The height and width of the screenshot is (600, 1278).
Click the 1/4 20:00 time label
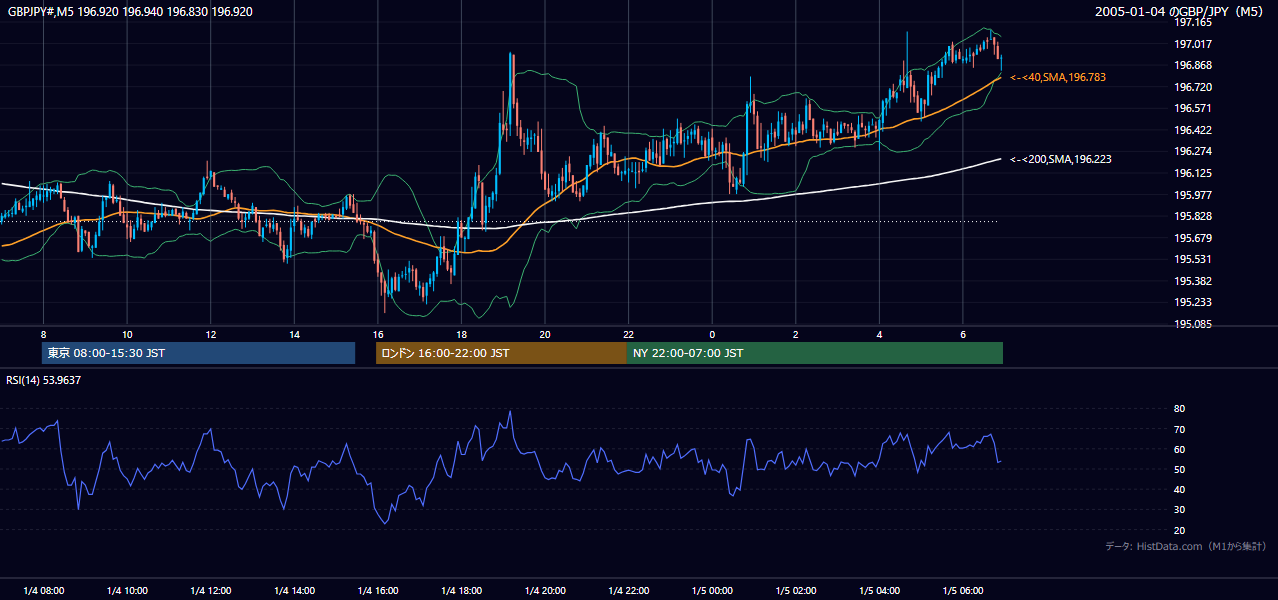click(545, 590)
